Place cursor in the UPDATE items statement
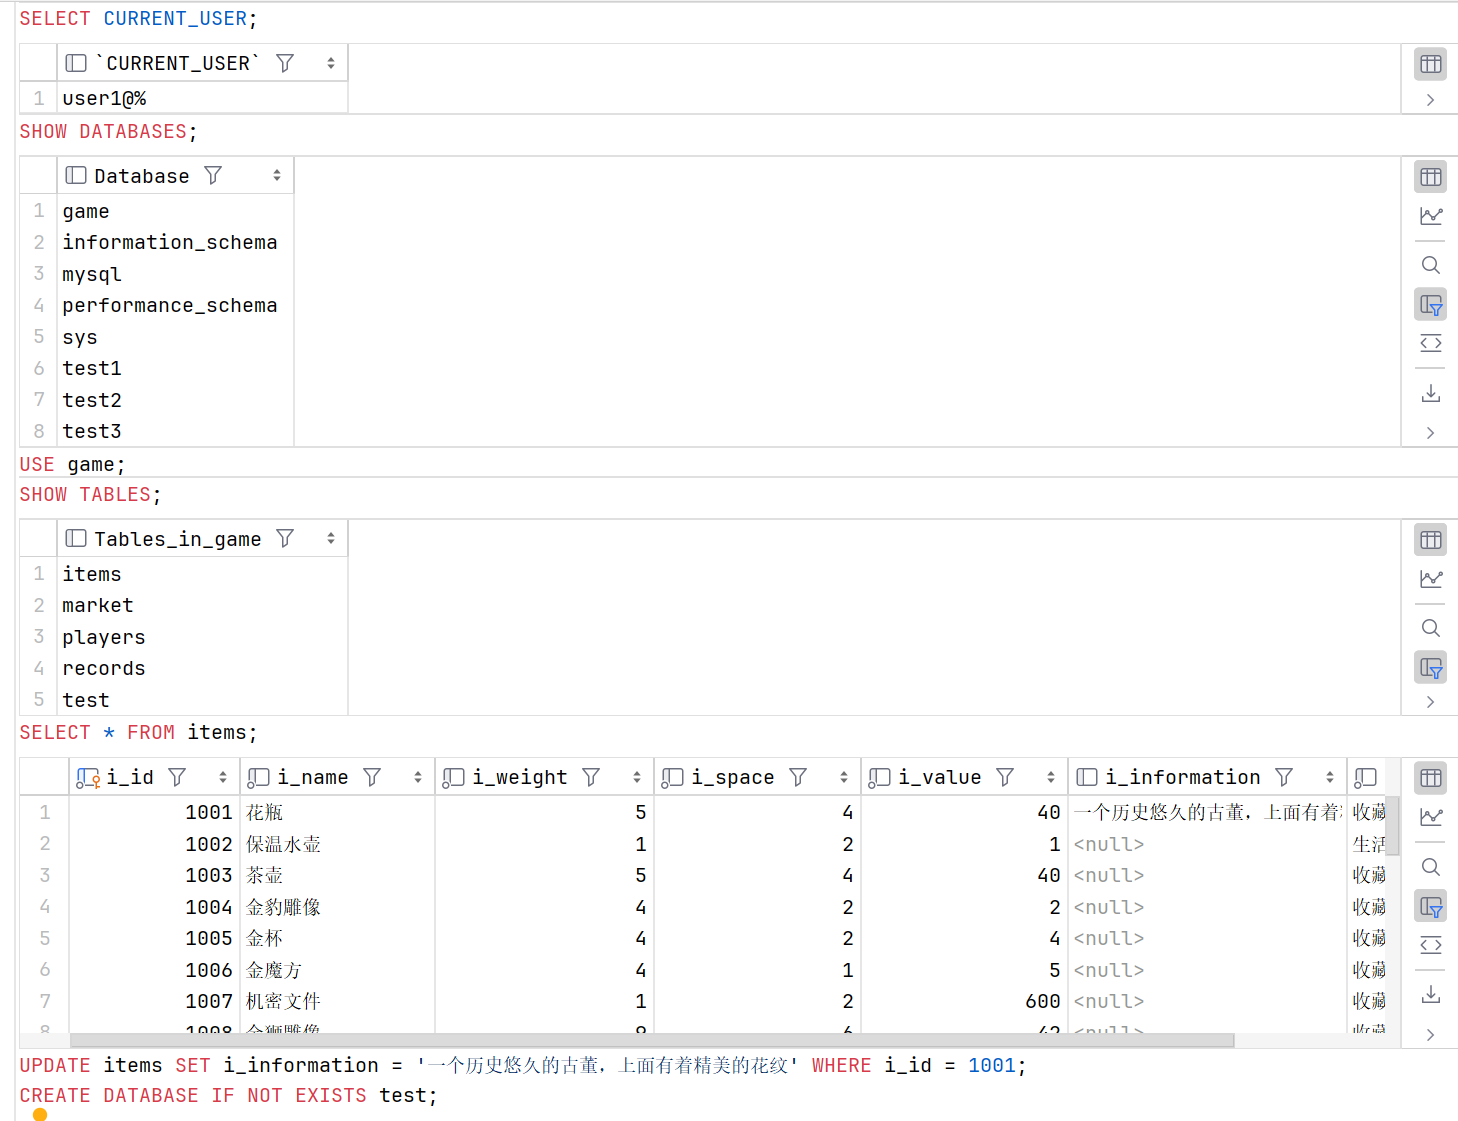This screenshot has width=1458, height=1121. [523, 1066]
